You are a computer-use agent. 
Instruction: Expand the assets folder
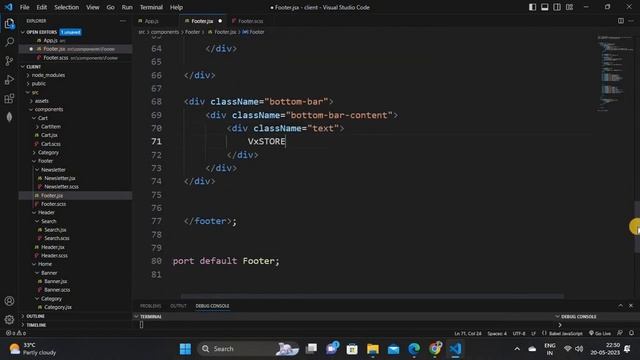click(x=41, y=101)
